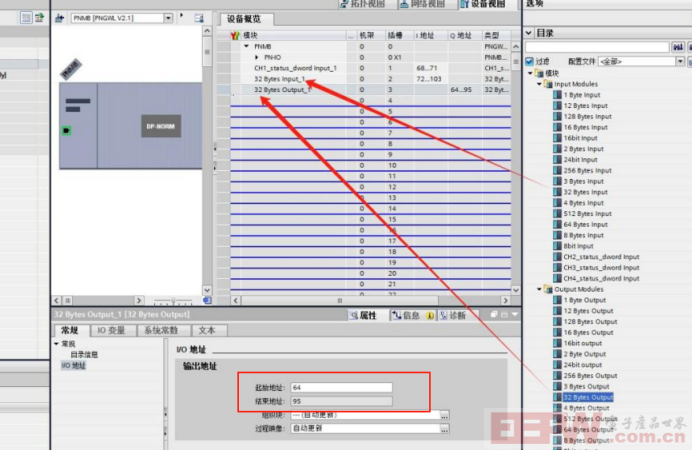Select the 128 Bytes Output module icon
The height and width of the screenshot is (450, 692).
[x=557, y=322]
